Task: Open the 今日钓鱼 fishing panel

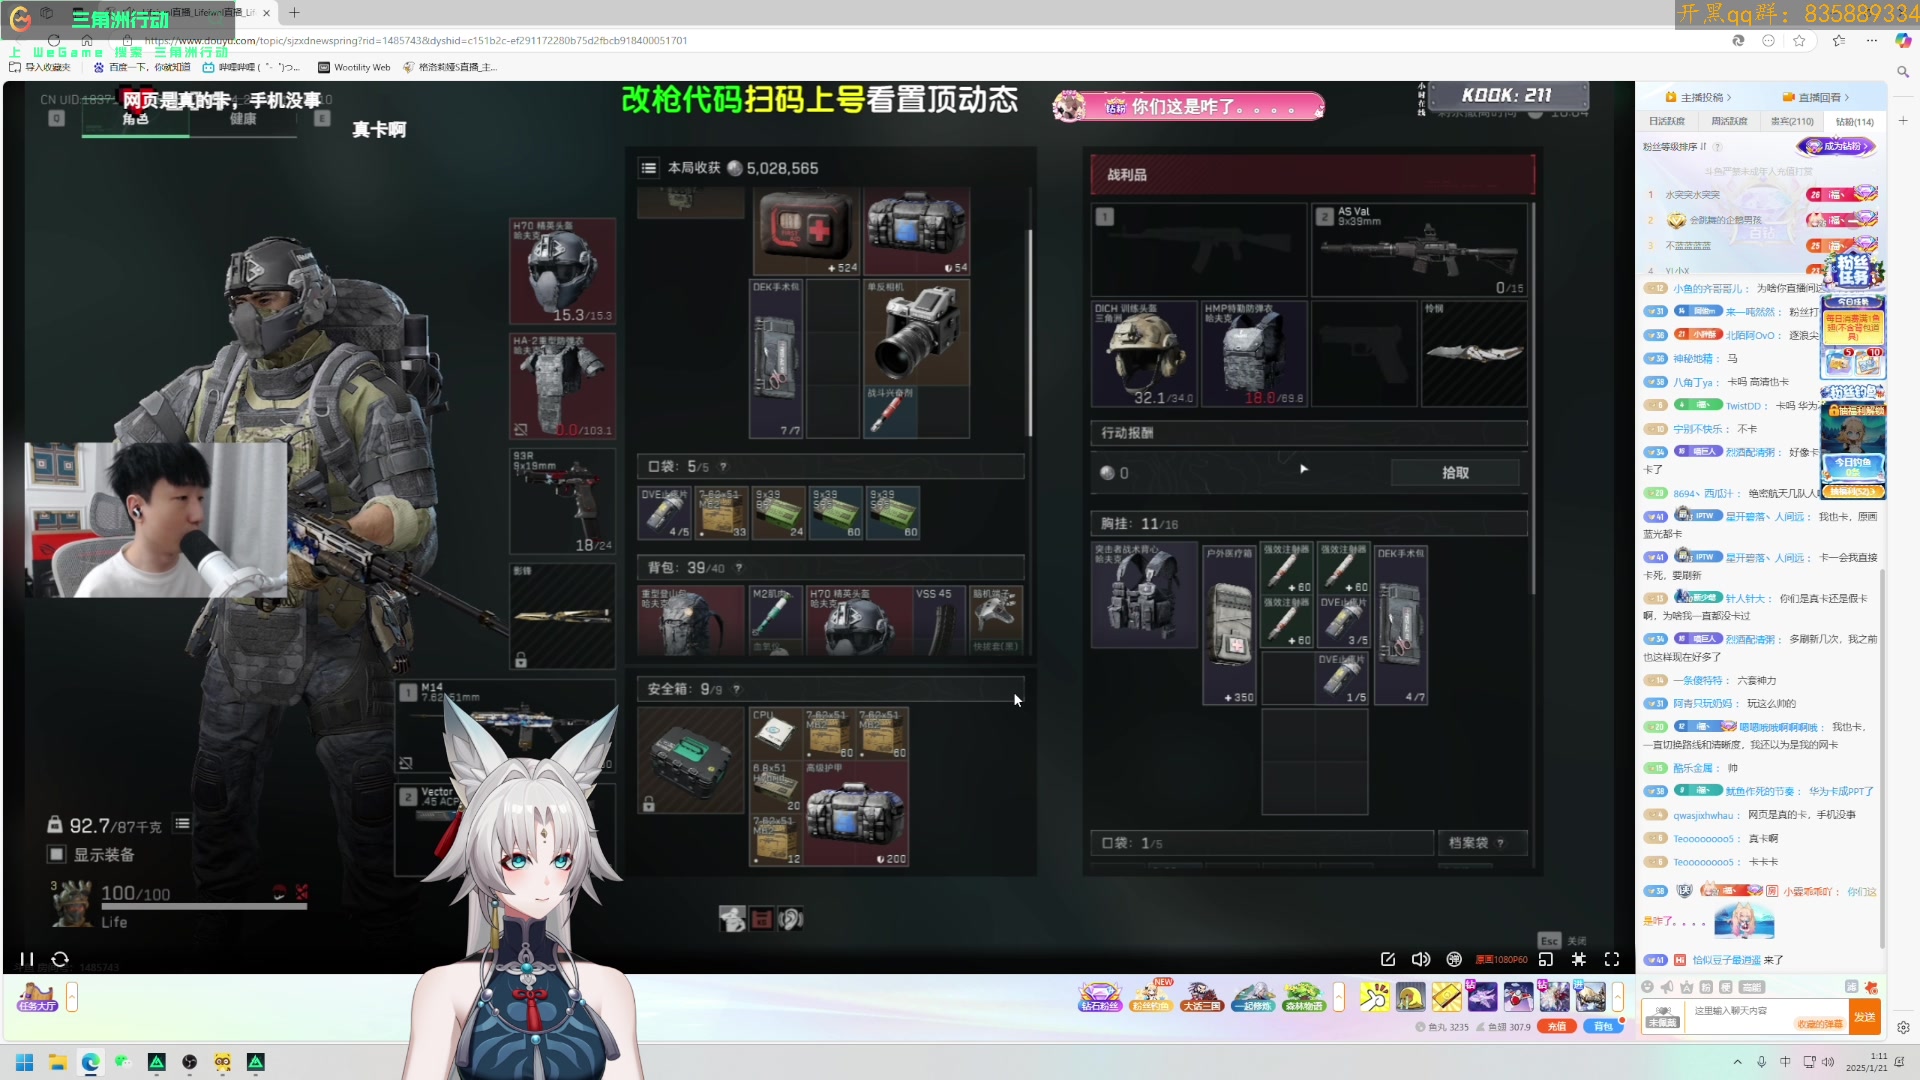Action: click(1853, 466)
